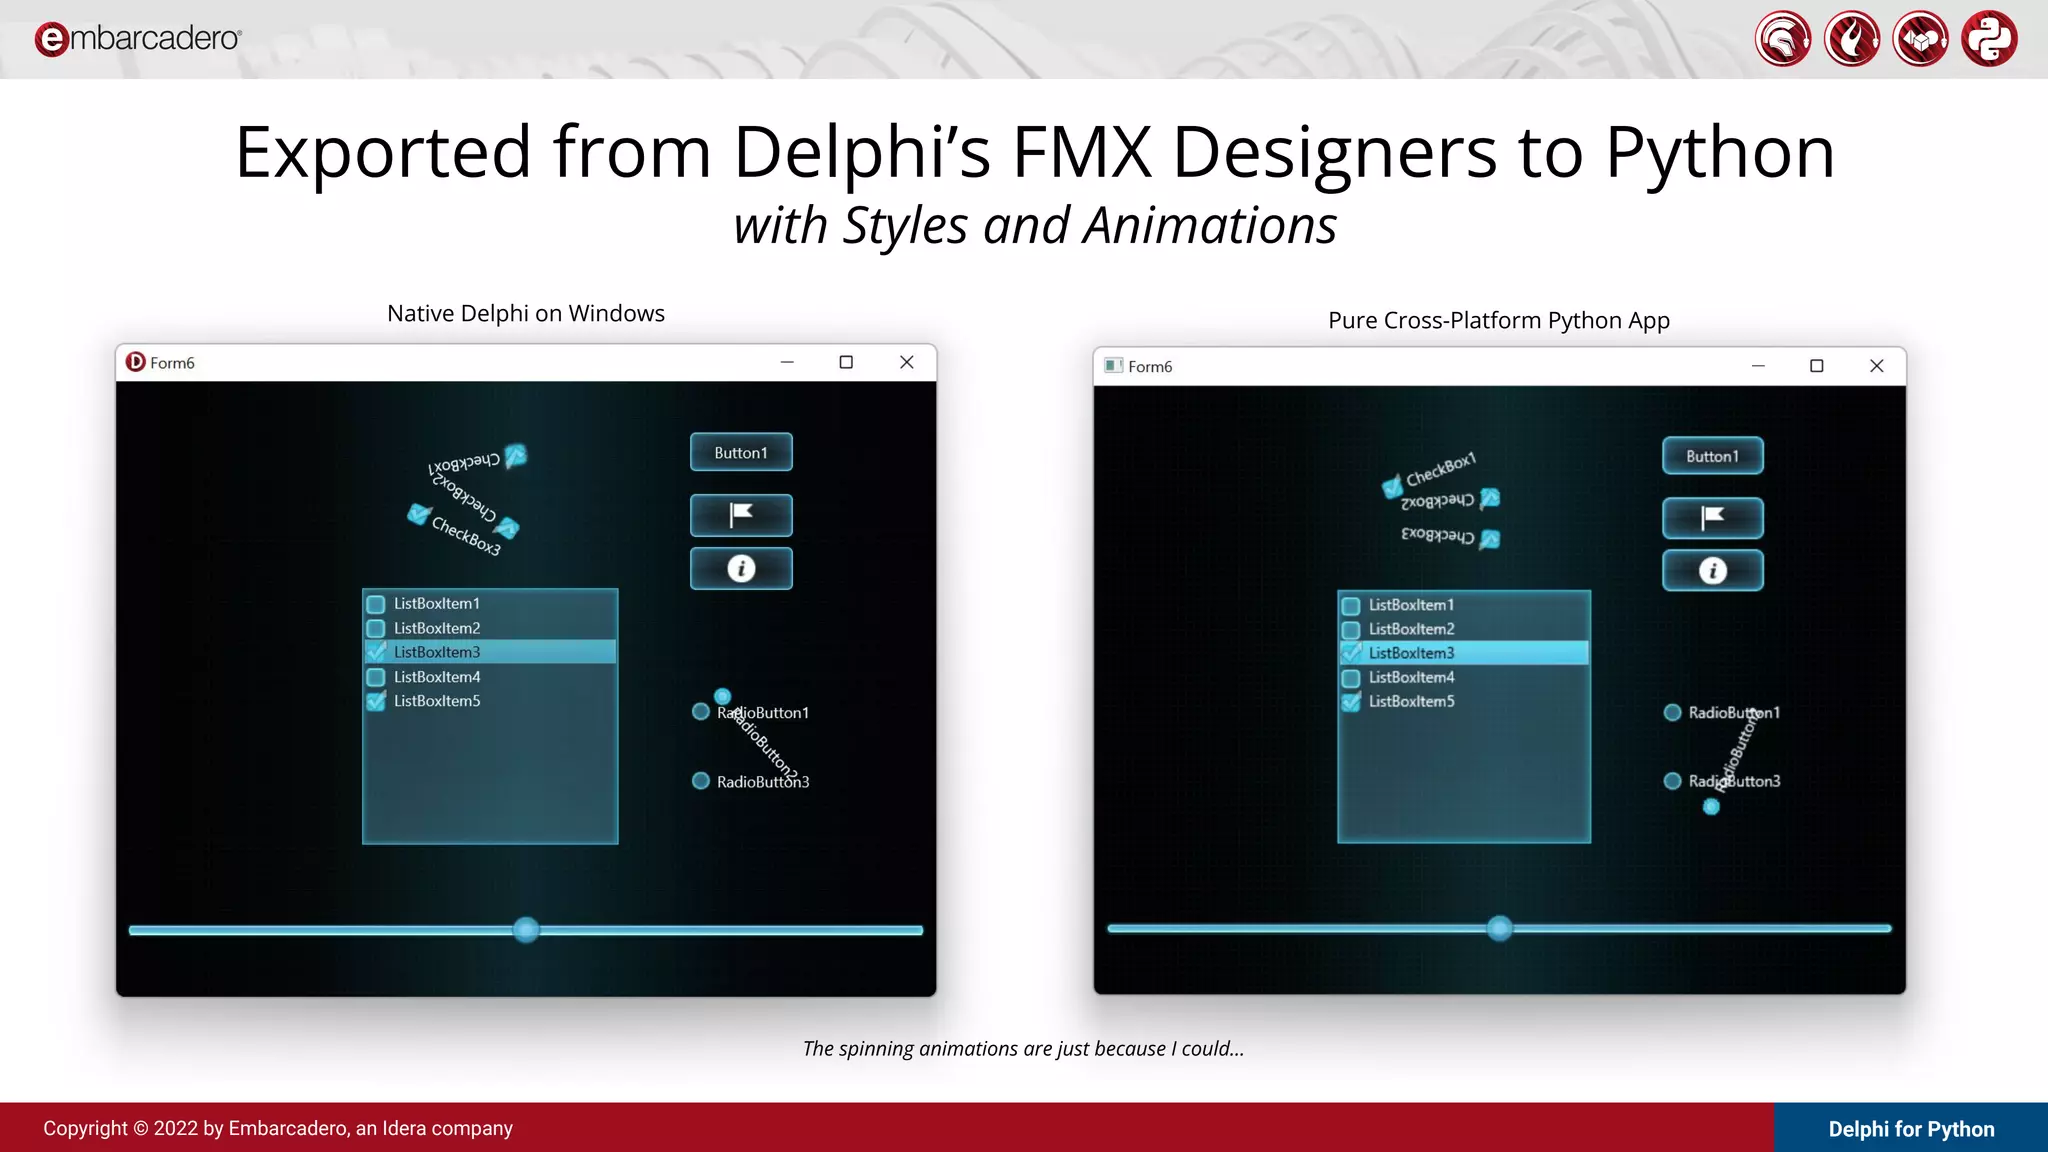Click the info icon button in Python app
Screen dimensions: 2048x1152
click(1712, 571)
